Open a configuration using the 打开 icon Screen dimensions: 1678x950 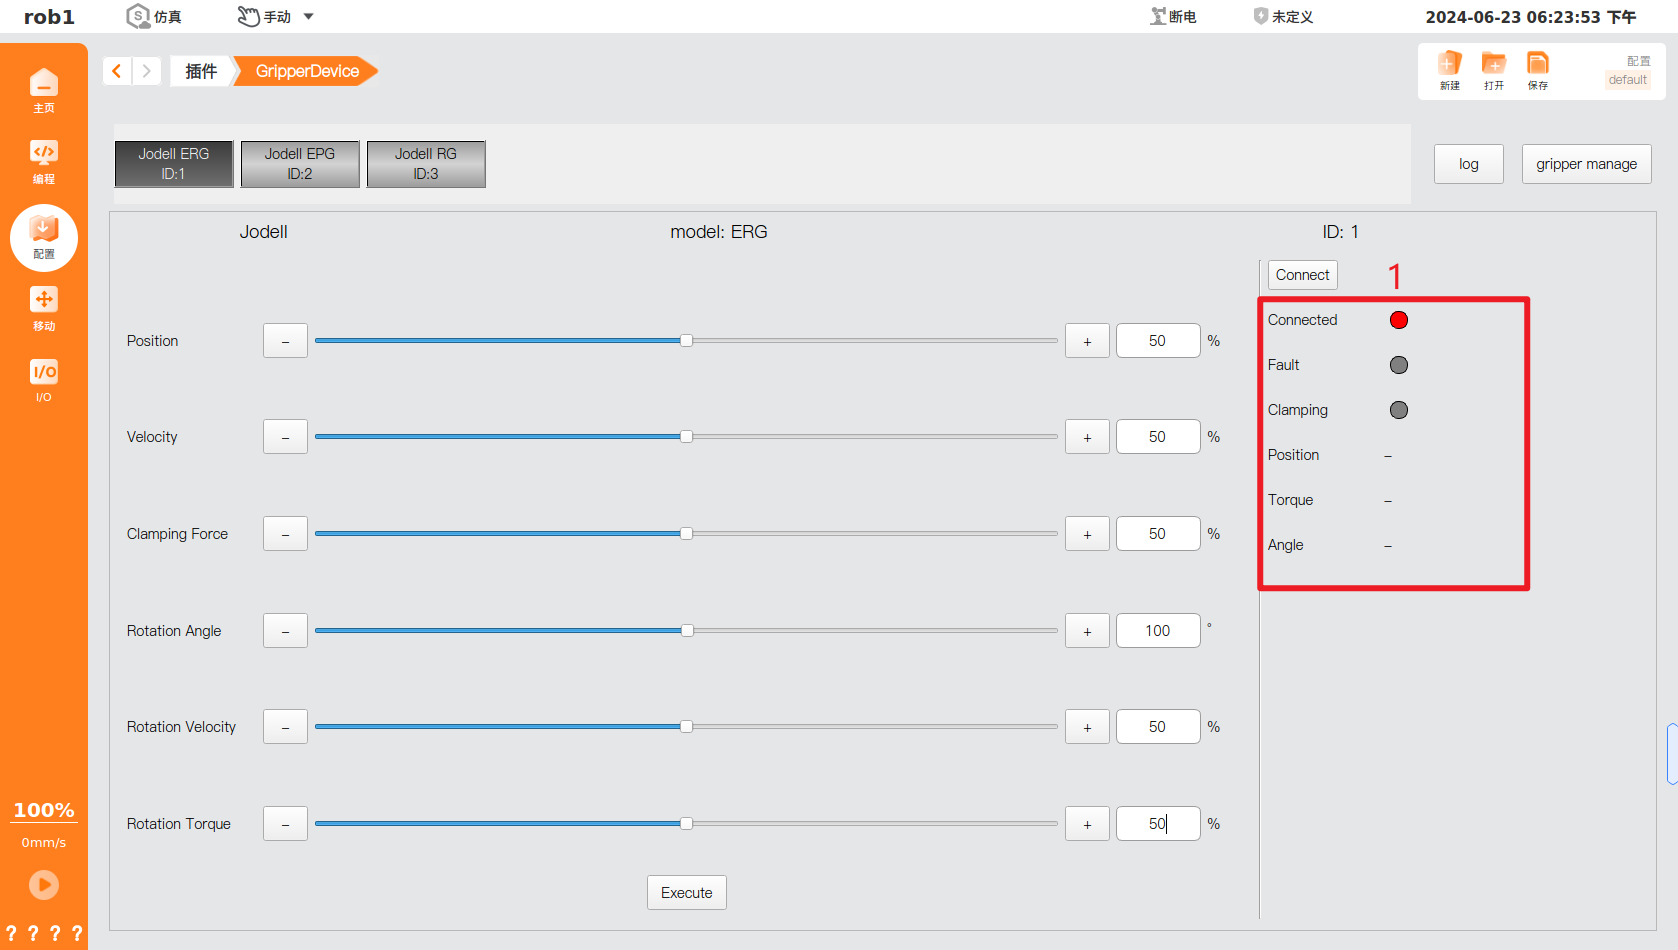[1494, 70]
